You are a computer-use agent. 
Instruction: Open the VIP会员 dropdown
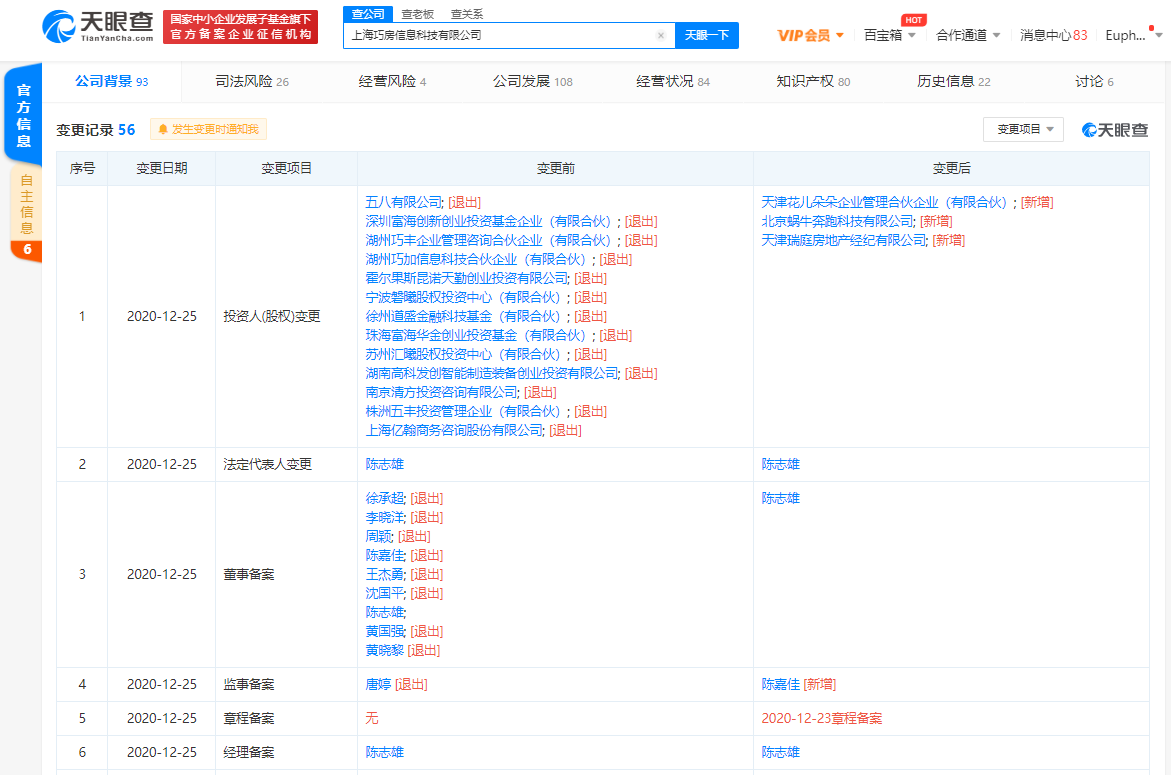(x=810, y=35)
